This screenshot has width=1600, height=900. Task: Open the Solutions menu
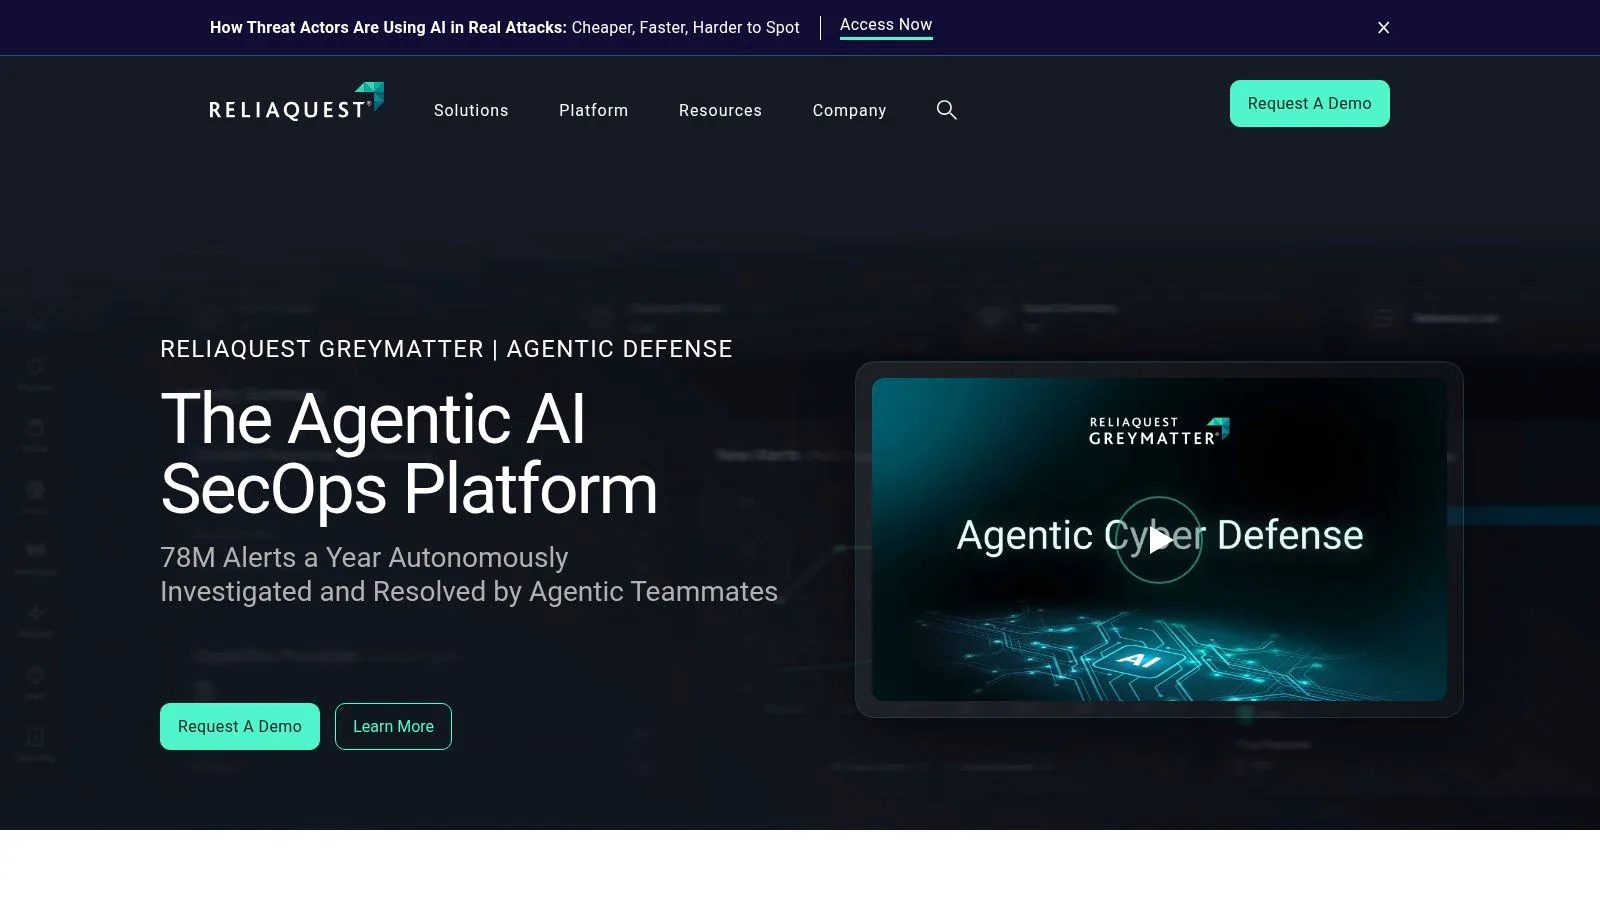tap(471, 110)
